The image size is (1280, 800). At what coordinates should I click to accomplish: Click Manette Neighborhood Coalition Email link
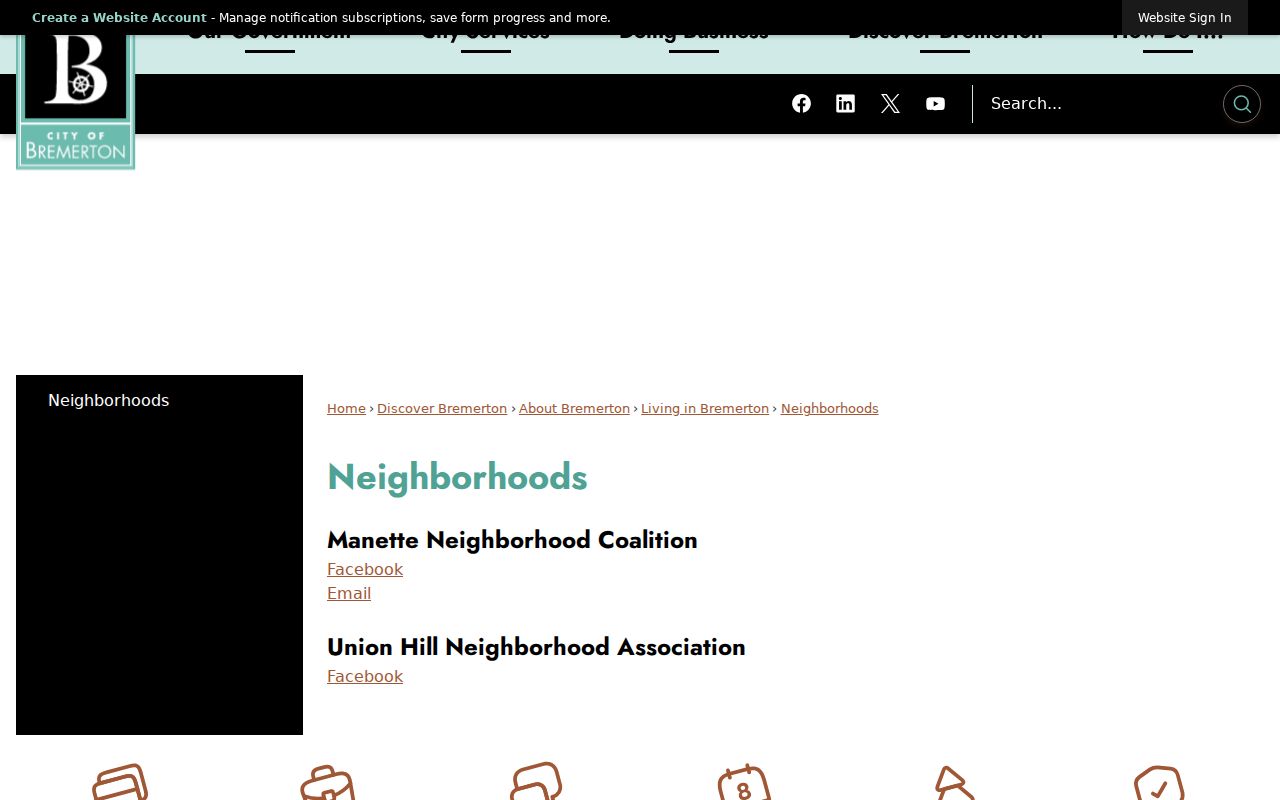(x=349, y=594)
